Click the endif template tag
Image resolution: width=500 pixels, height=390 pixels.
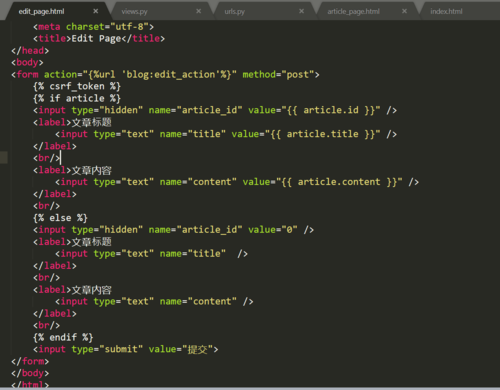click(63, 338)
